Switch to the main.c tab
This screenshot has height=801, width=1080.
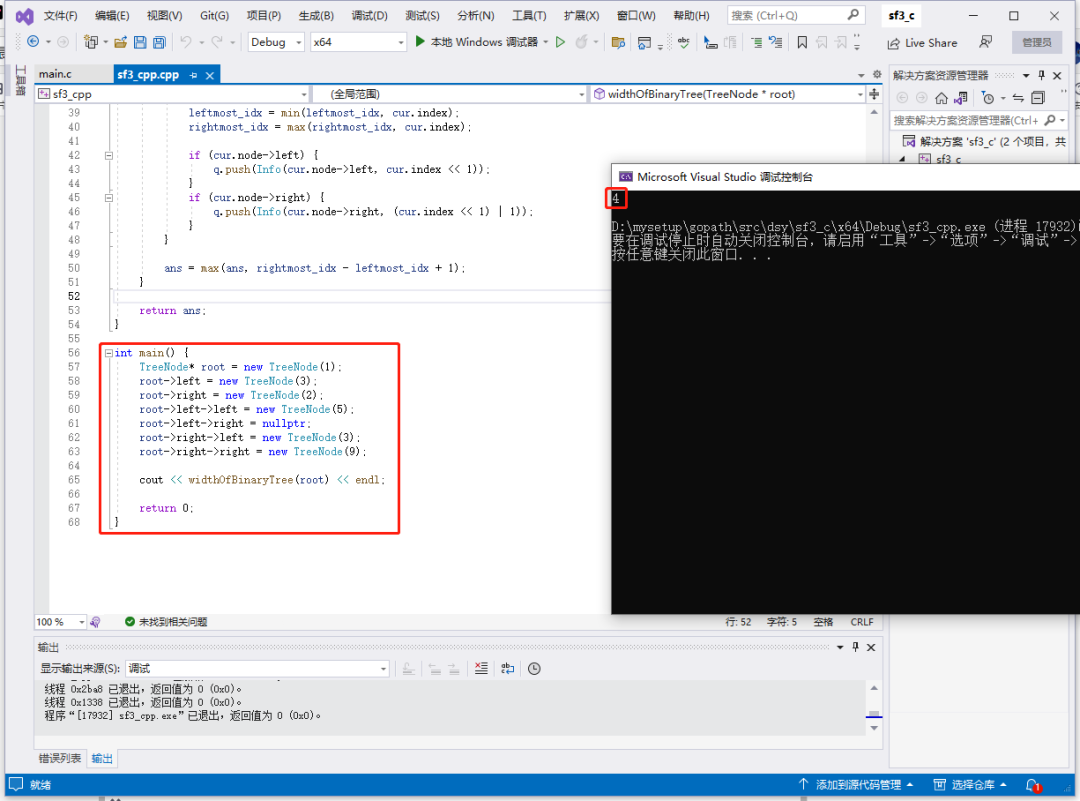pyautogui.click(x=55, y=74)
